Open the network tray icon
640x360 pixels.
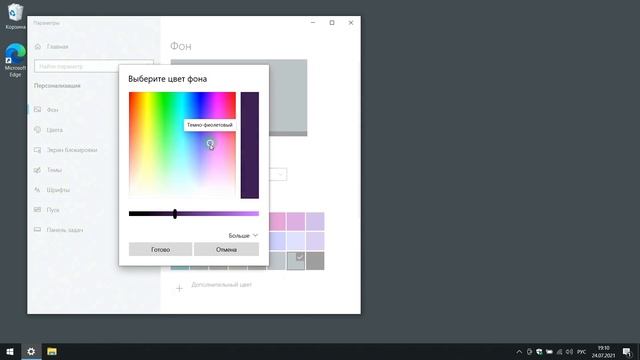point(559,352)
